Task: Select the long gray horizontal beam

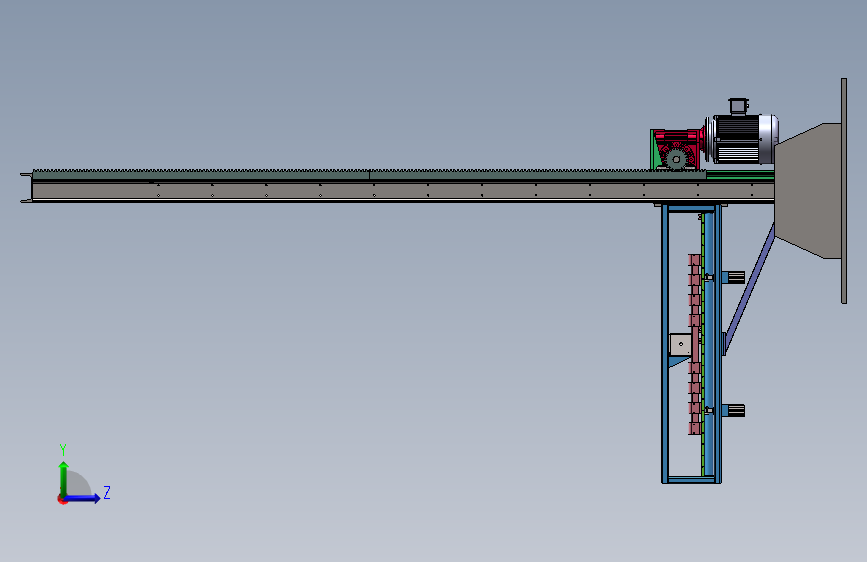Action: coord(403,191)
